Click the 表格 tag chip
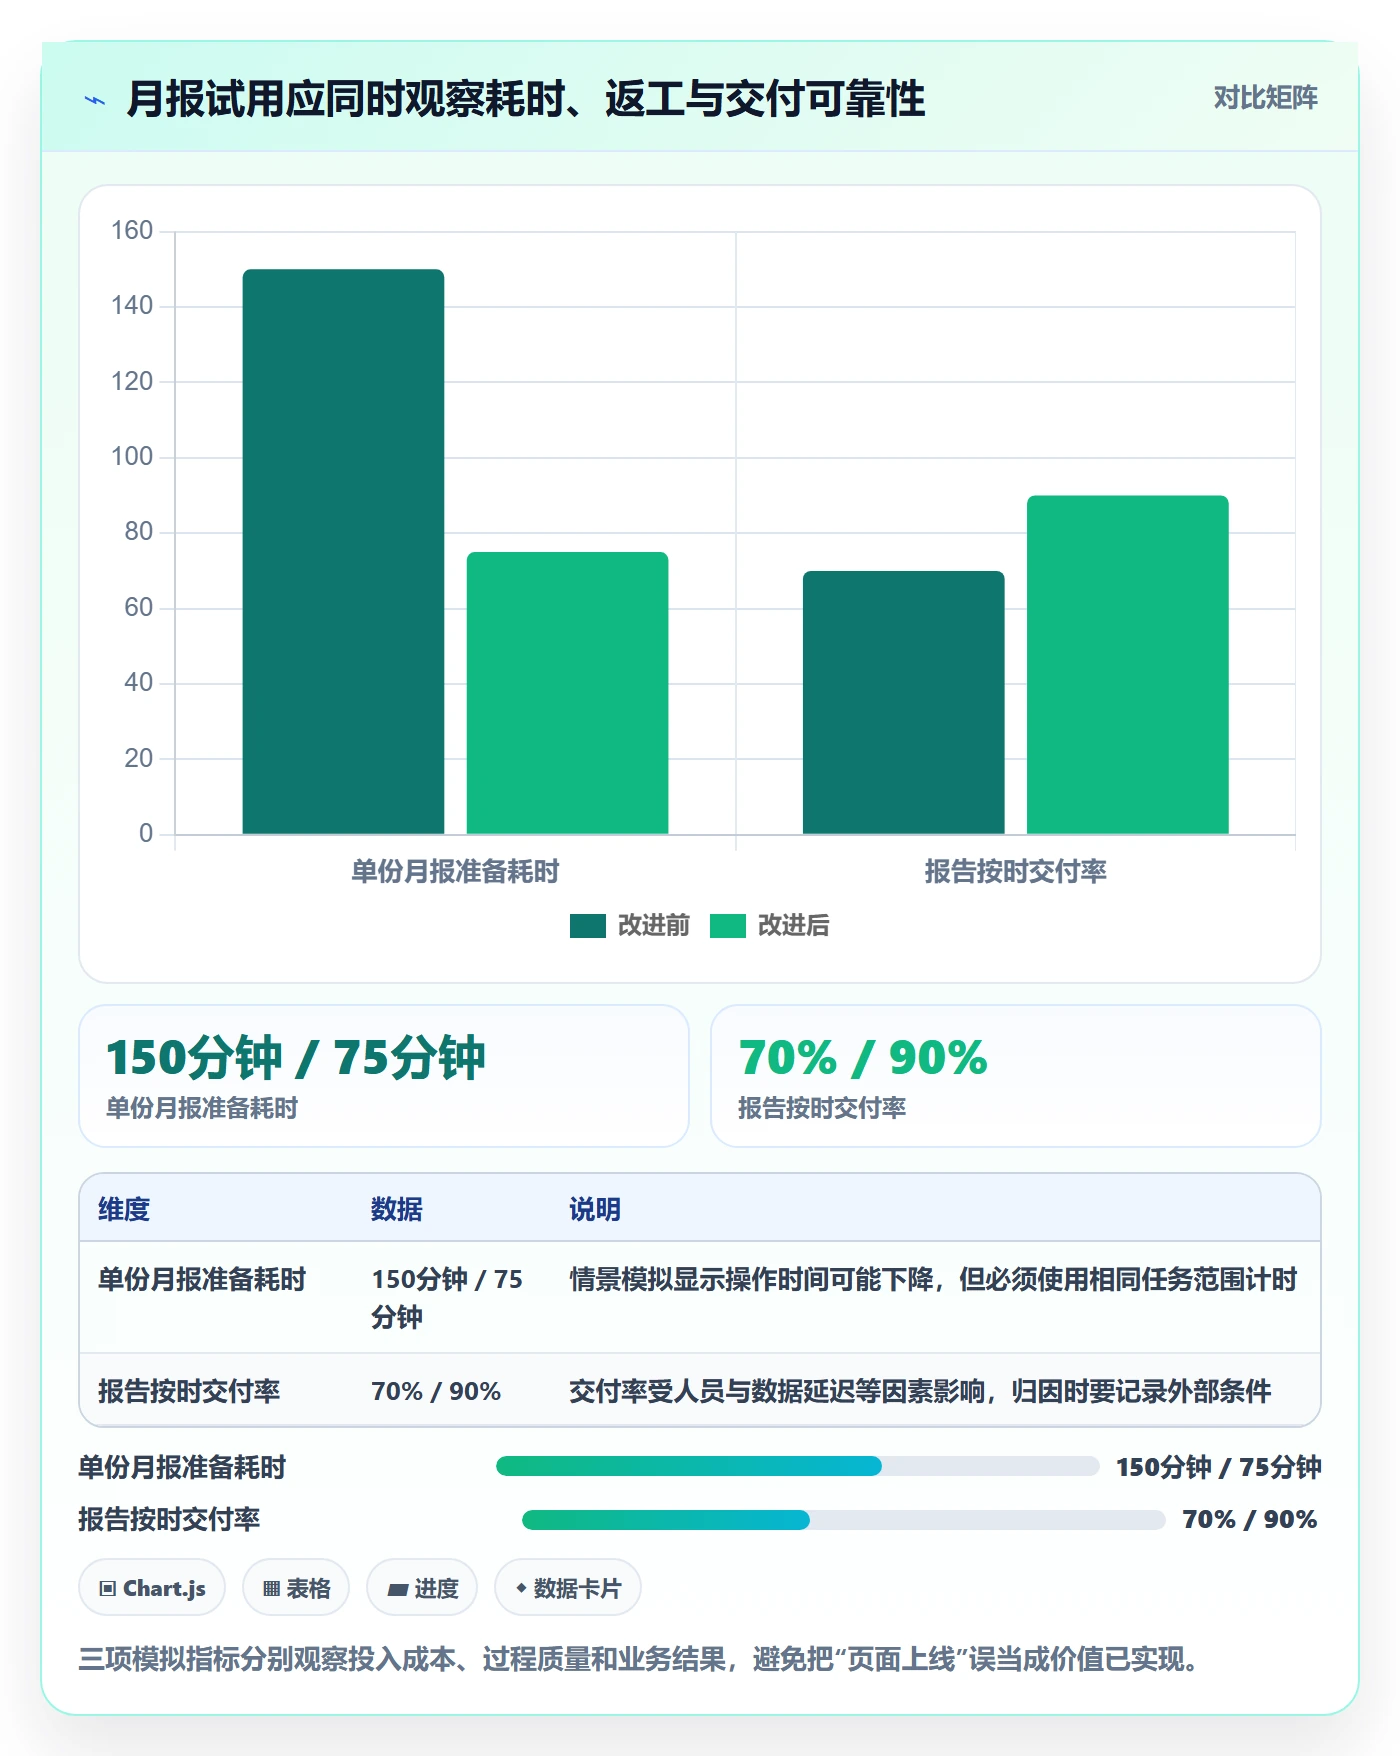This screenshot has height=1756, width=1400. point(296,1588)
